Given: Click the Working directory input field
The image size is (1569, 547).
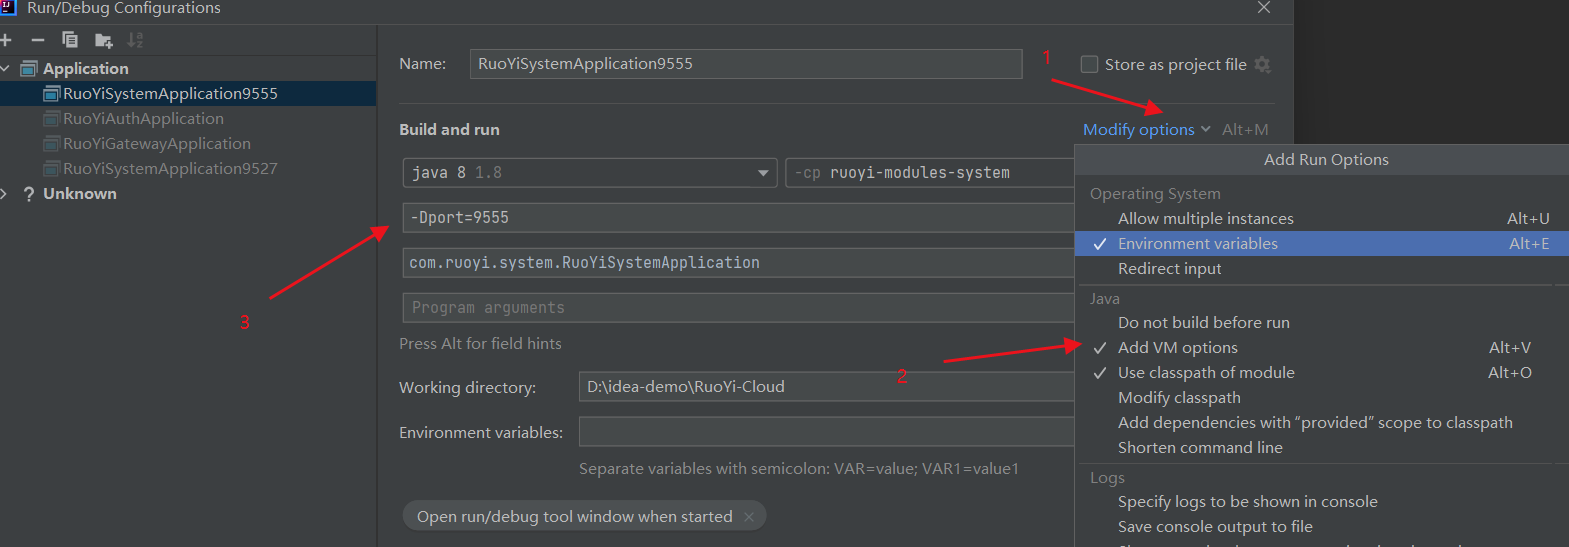Looking at the screenshot, I should coord(825,387).
